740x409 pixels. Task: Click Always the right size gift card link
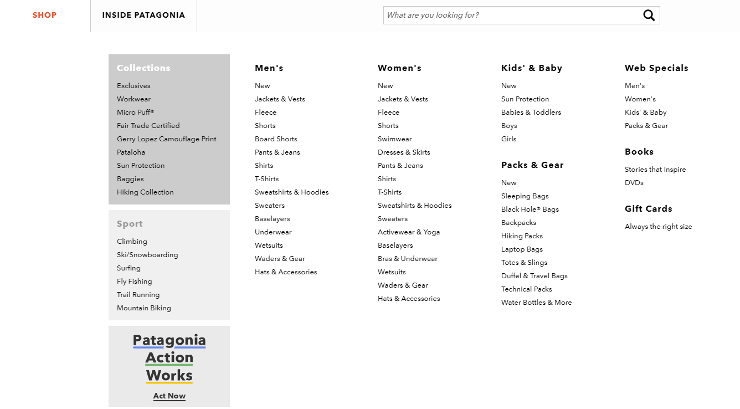658,227
